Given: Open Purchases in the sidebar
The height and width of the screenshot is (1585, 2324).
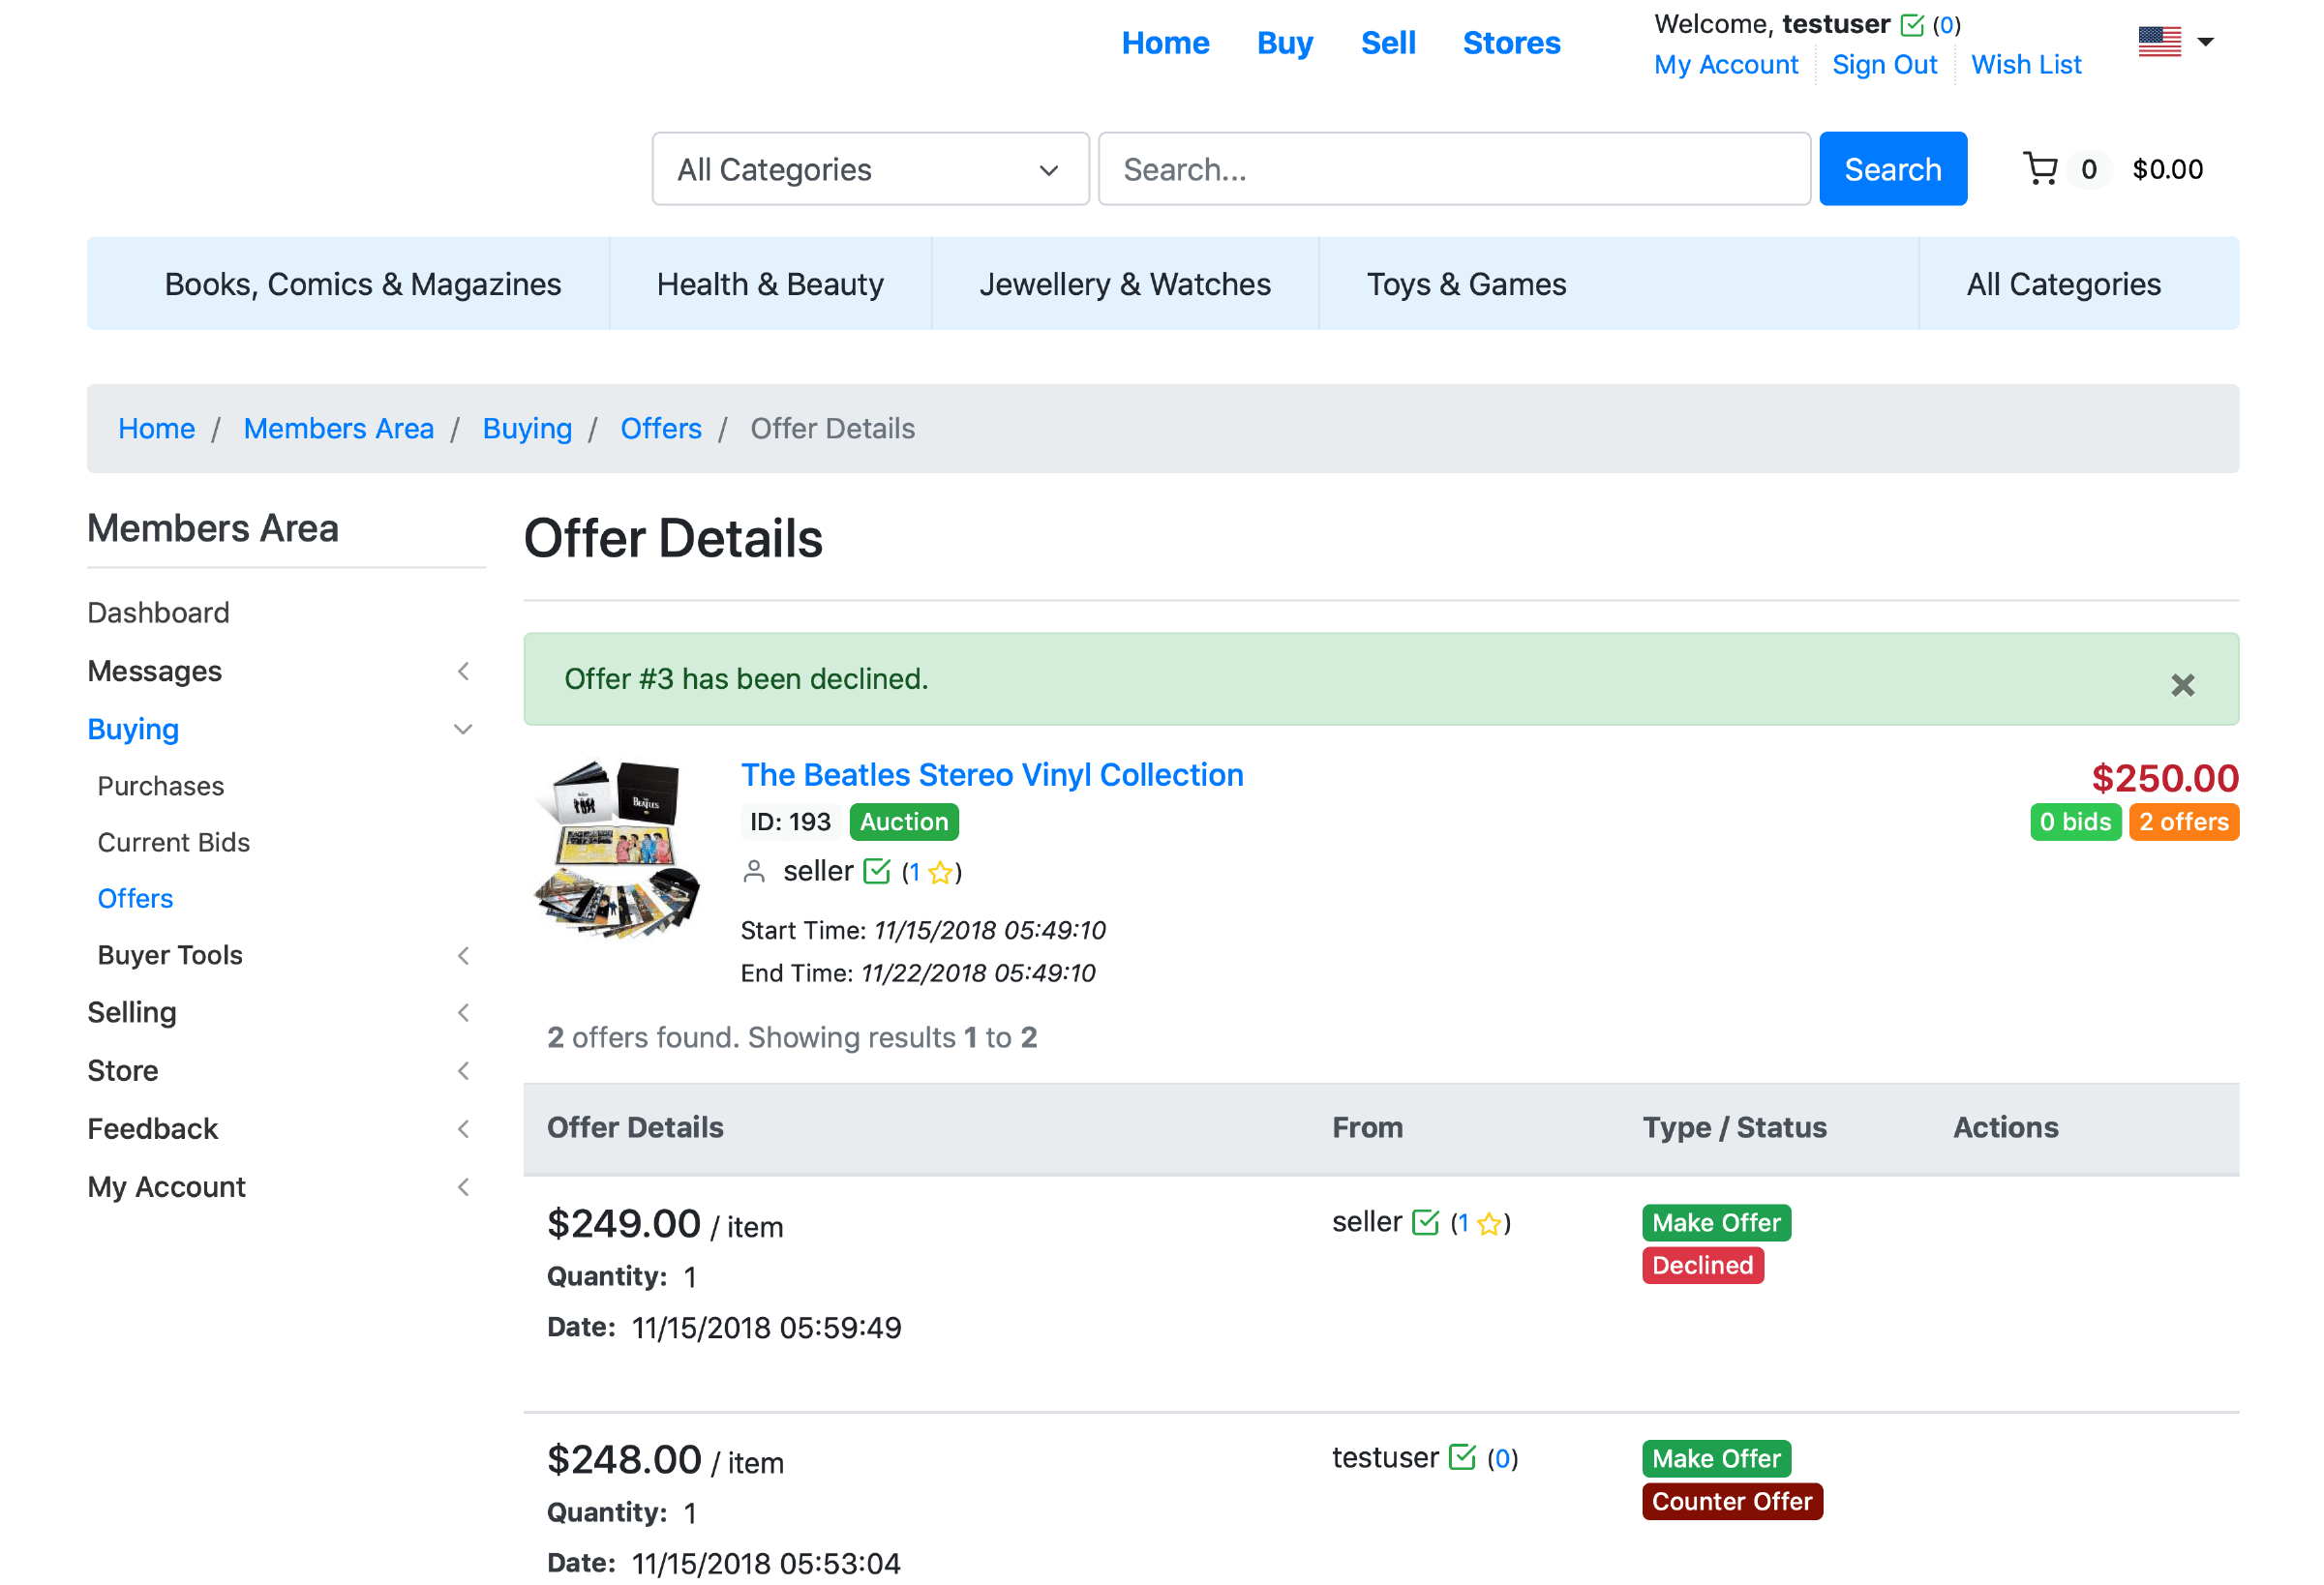Looking at the screenshot, I should [161, 786].
